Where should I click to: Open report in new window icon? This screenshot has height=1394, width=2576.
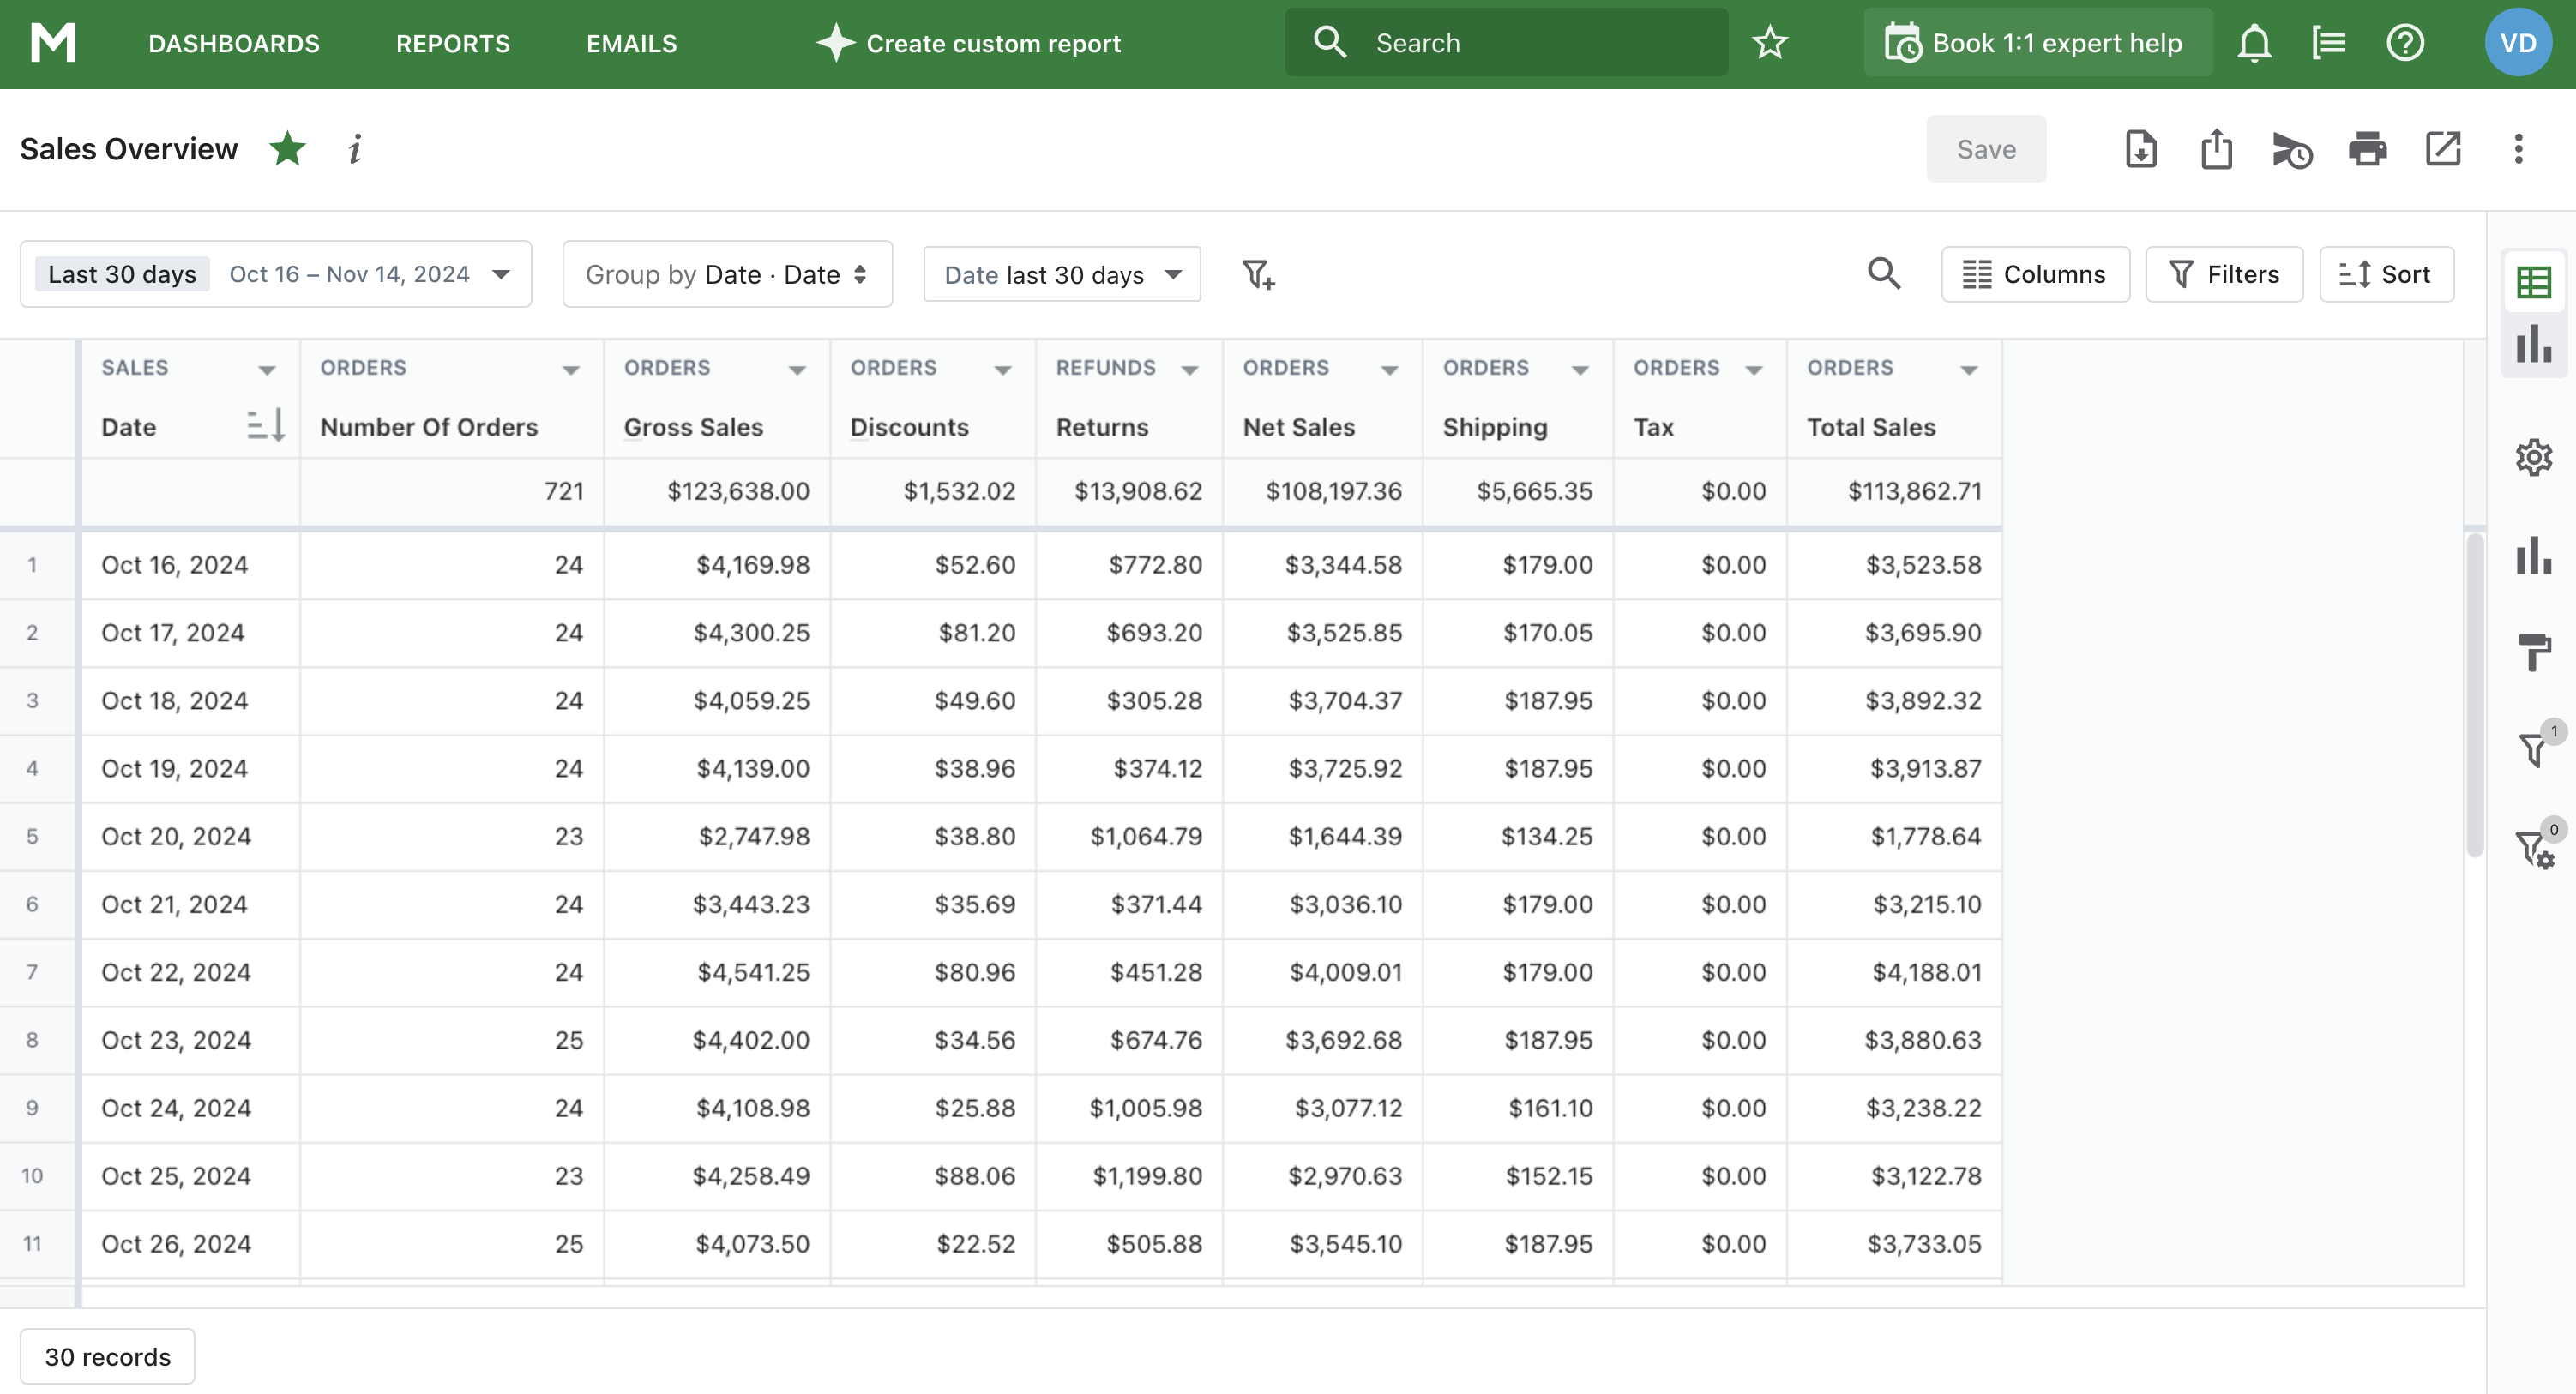point(2442,149)
